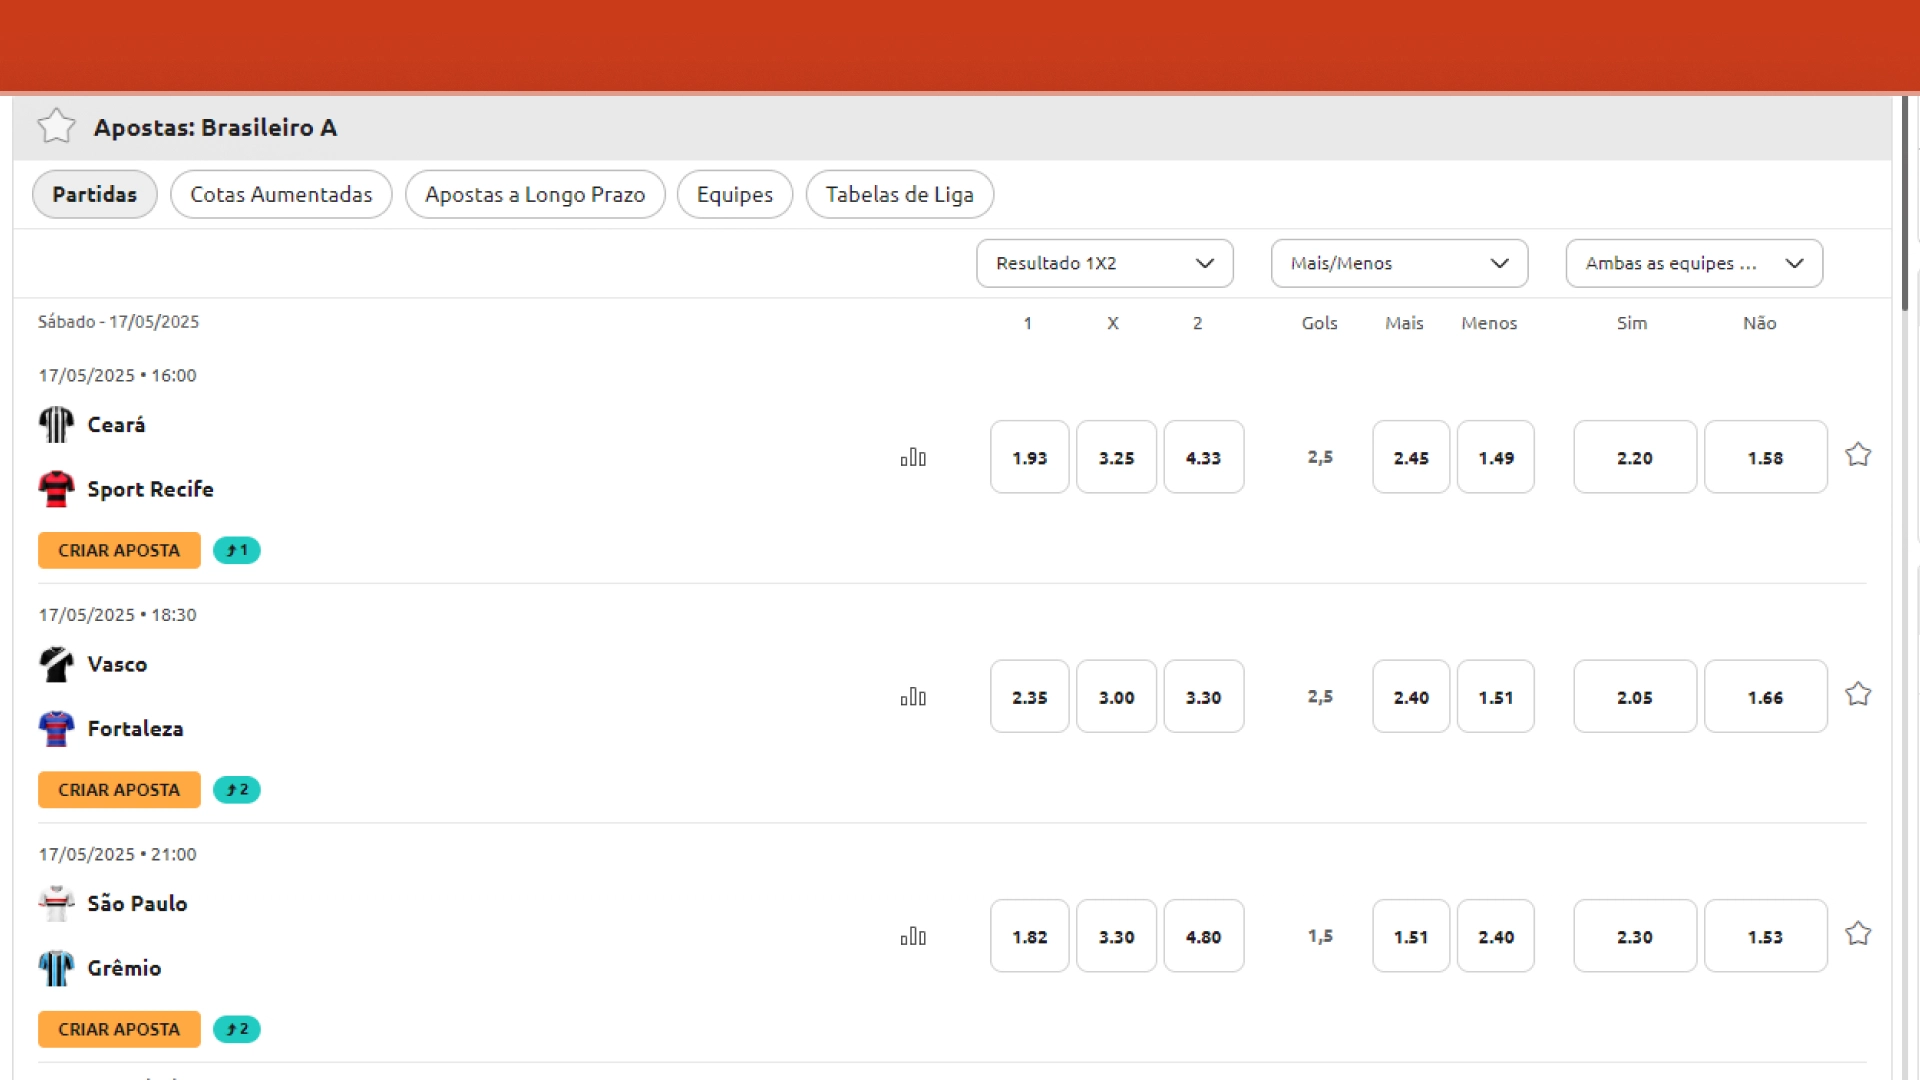This screenshot has height=1080, width=1920.
Task: Favorite the Ceará vs Sport Recife match
Action: point(1858,455)
